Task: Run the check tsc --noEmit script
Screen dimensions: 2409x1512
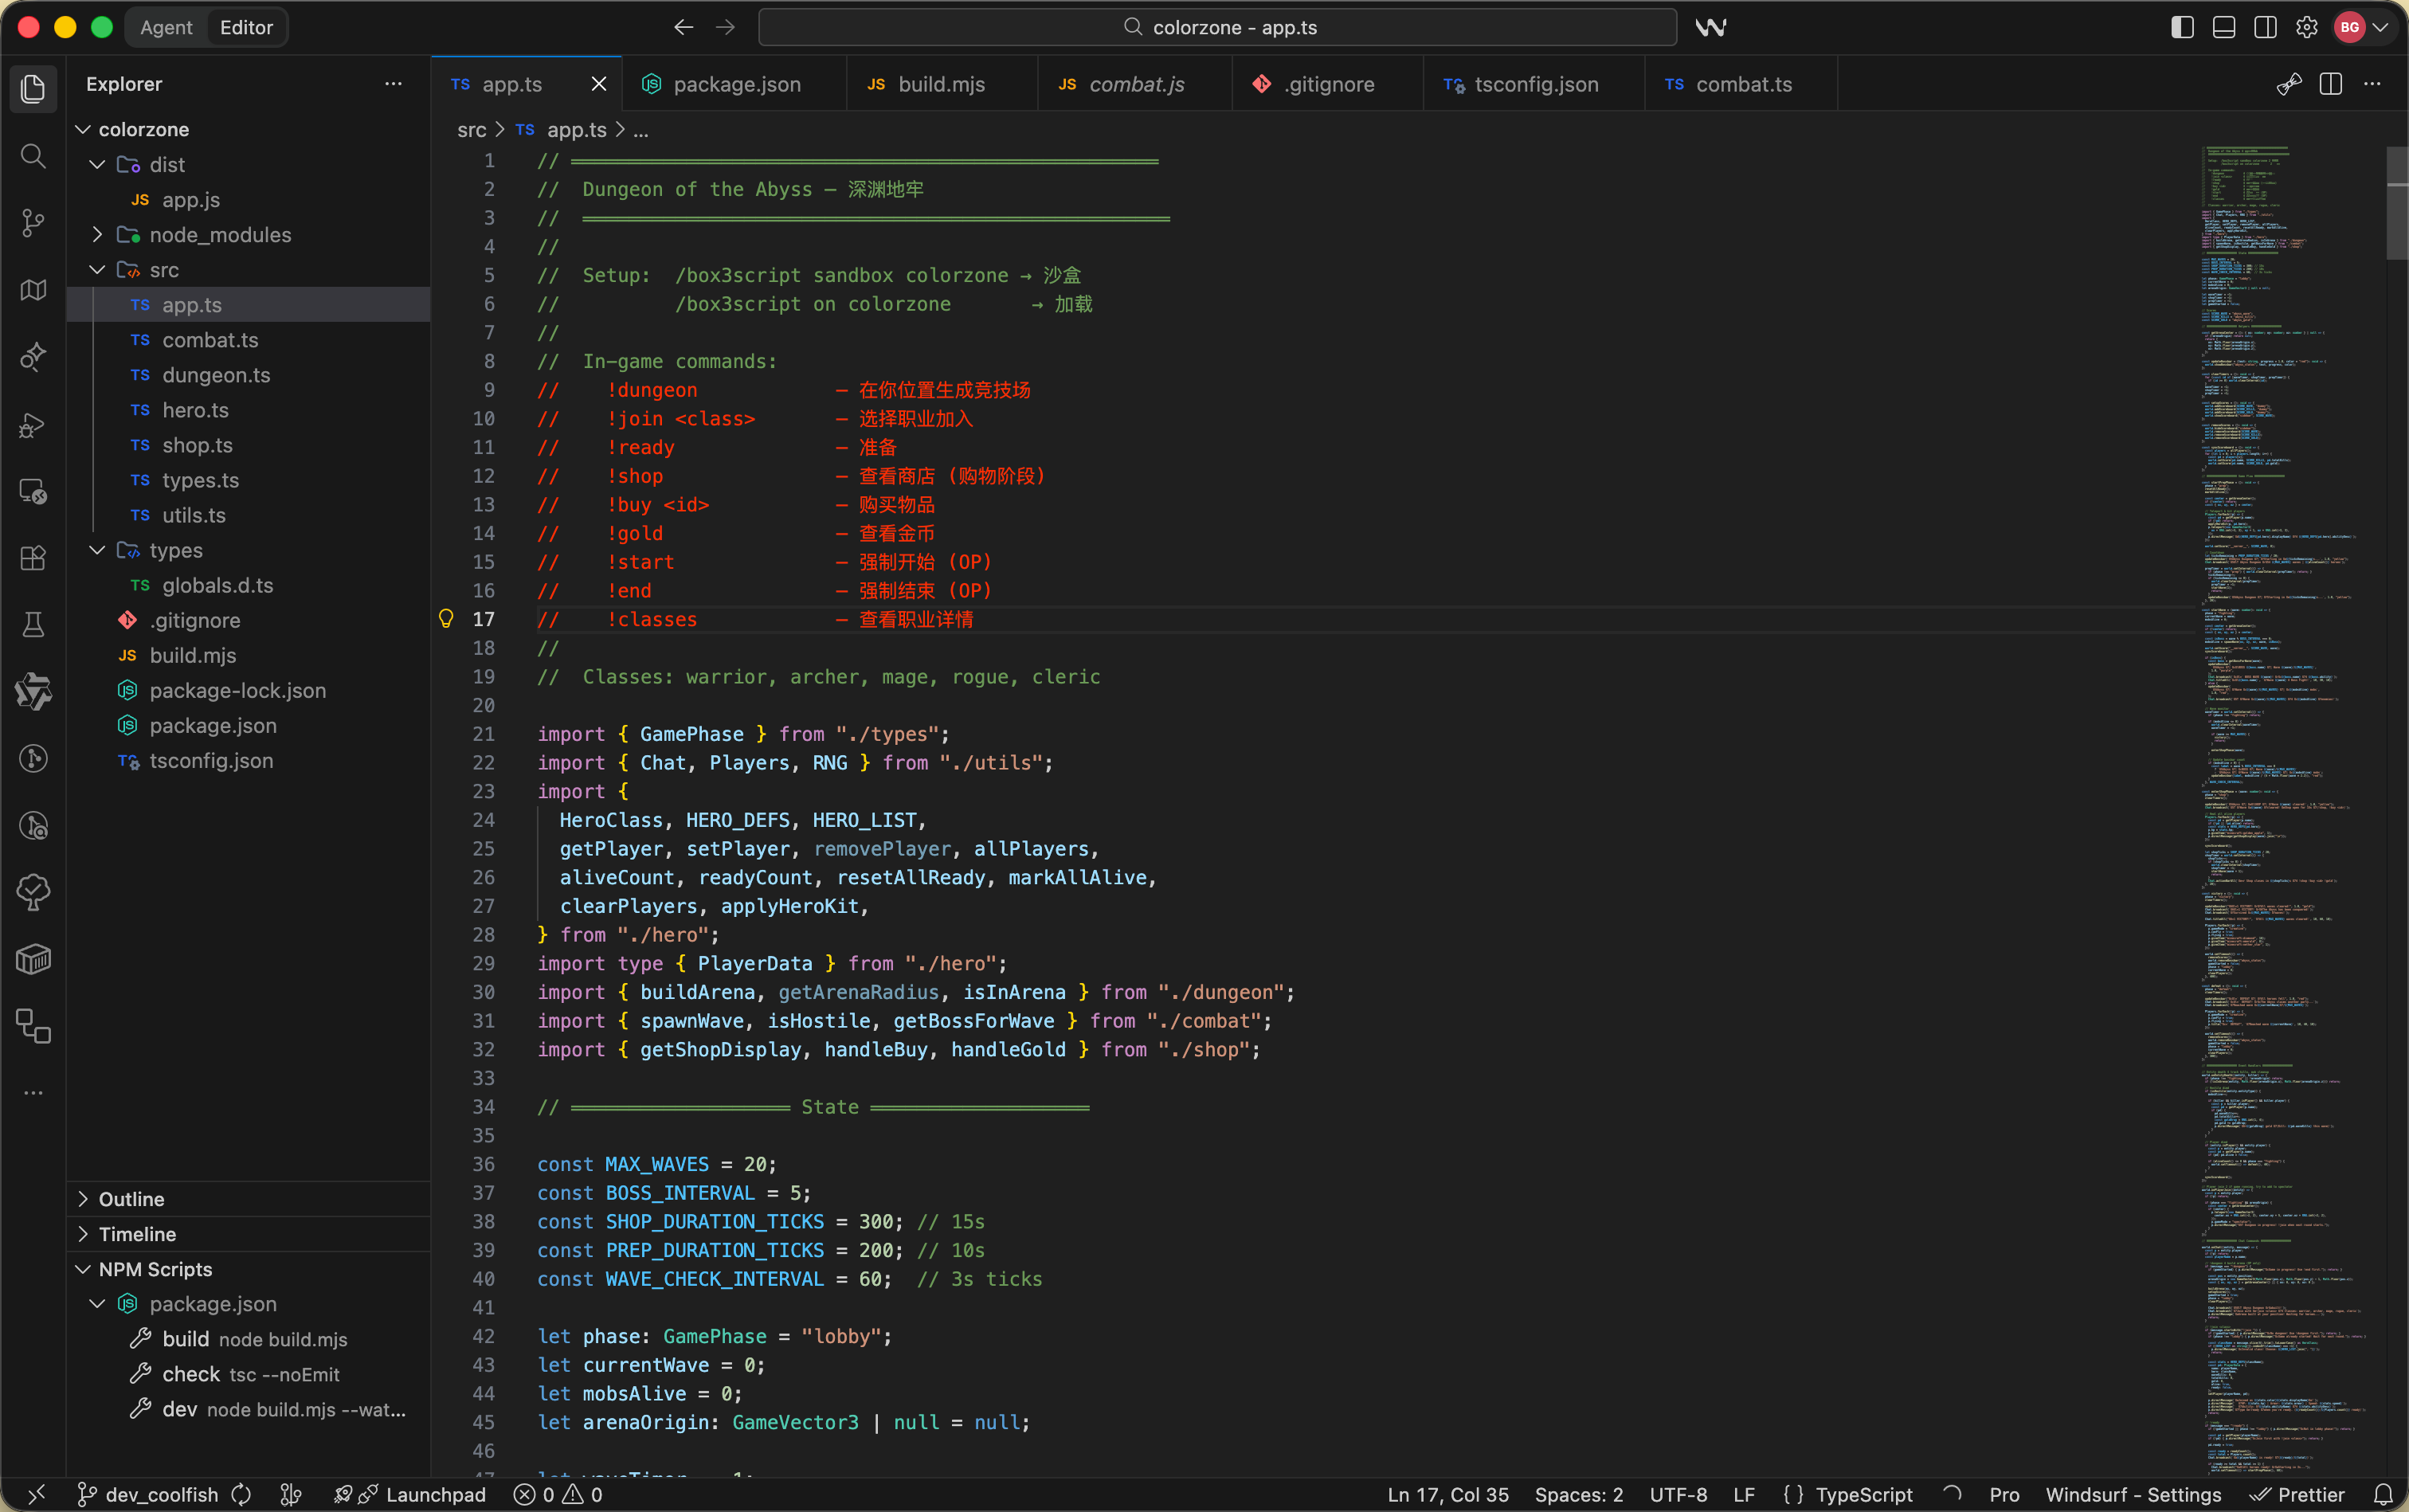Action: pyautogui.click(x=249, y=1374)
